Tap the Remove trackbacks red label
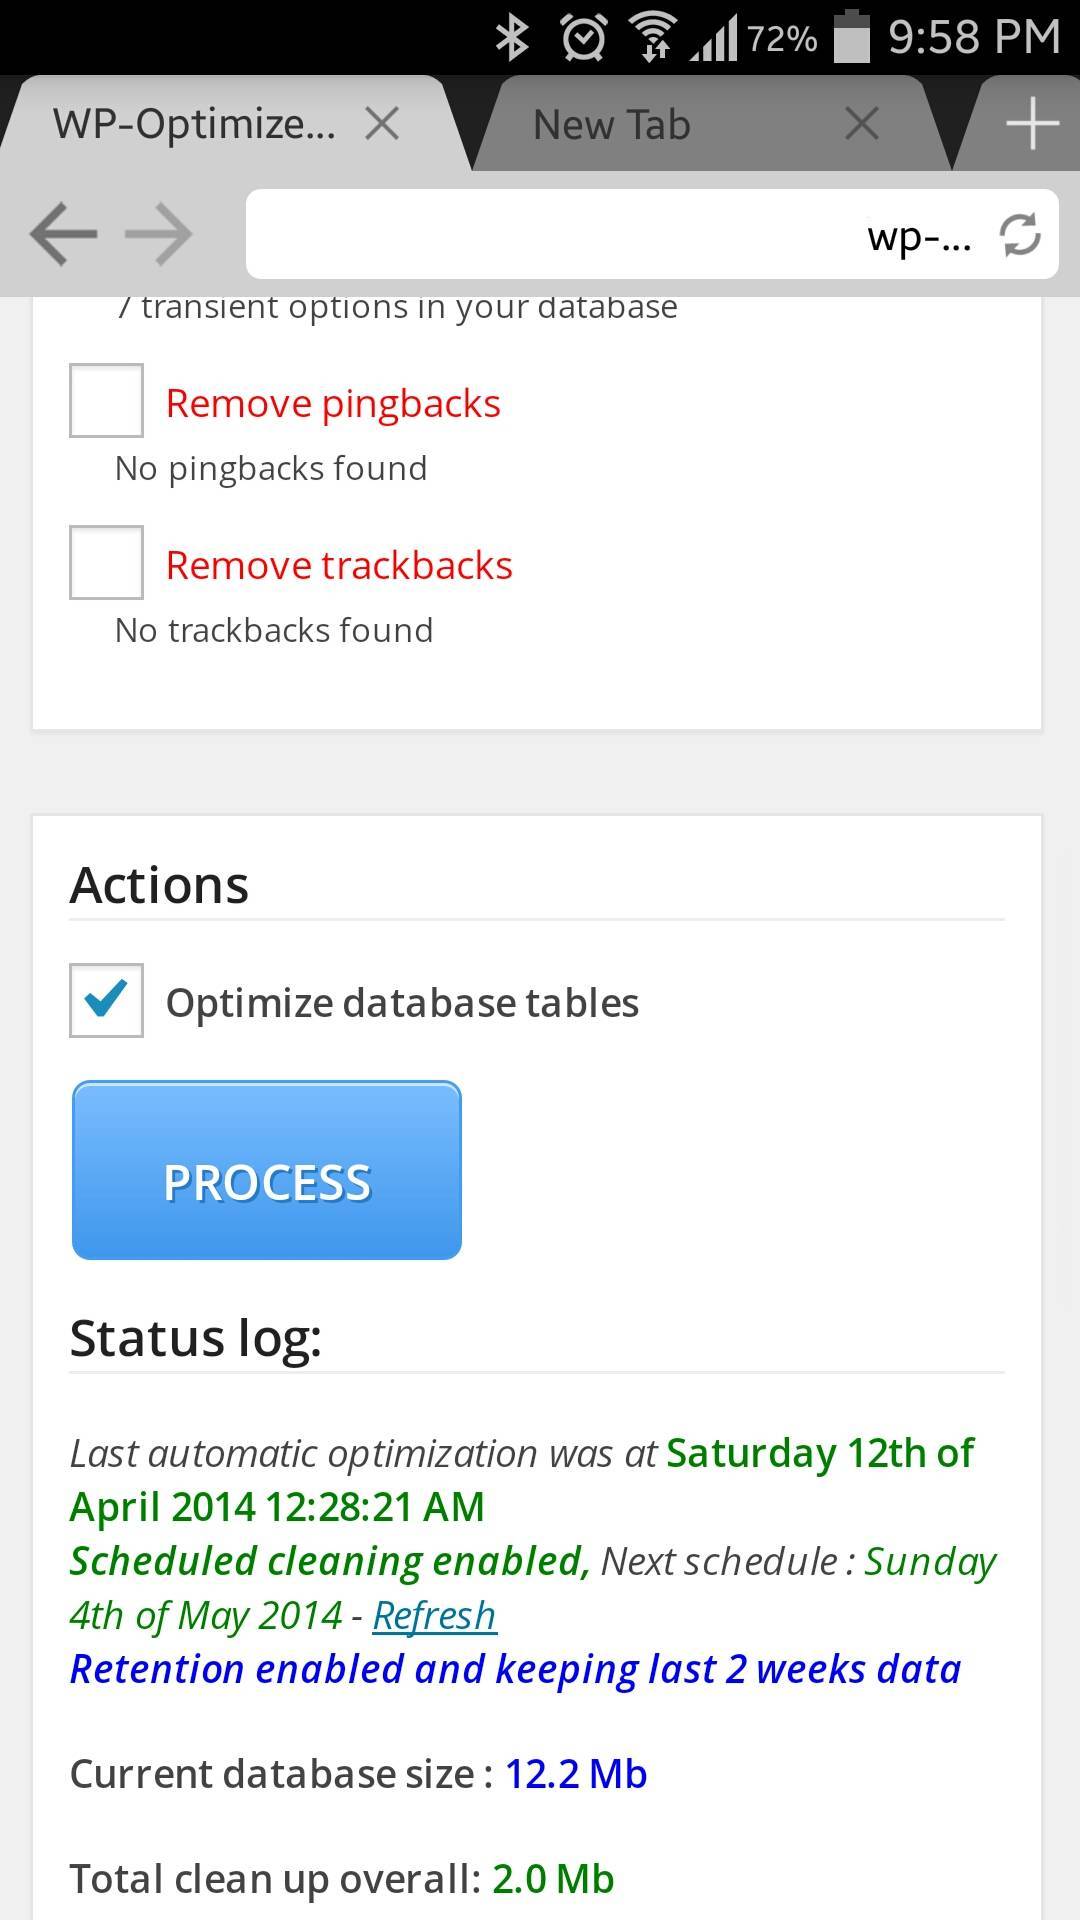 [339, 566]
